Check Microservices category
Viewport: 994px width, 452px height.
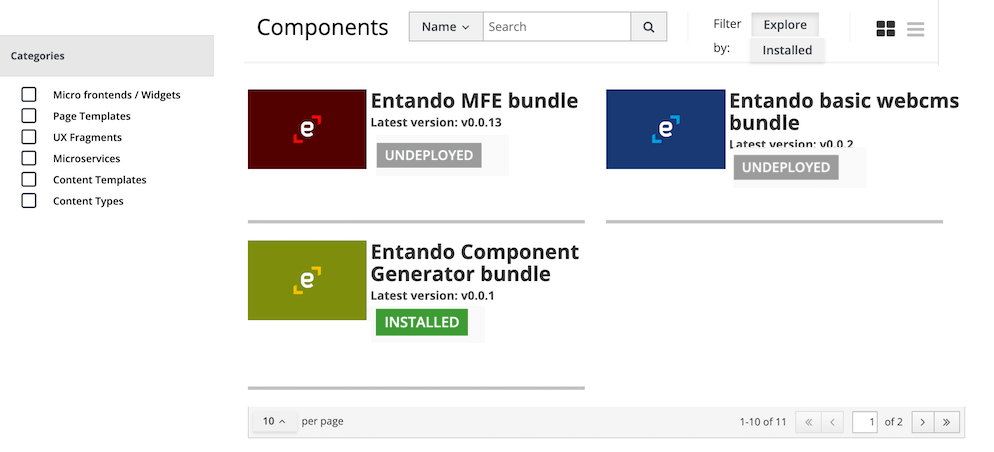pyautogui.click(x=29, y=158)
